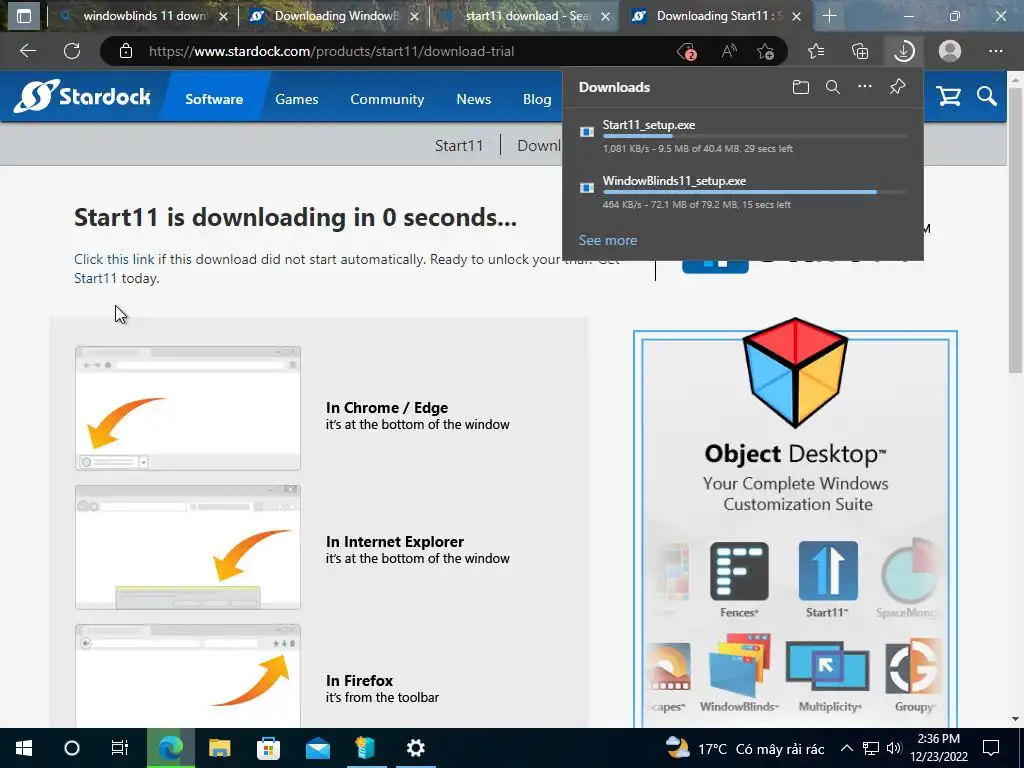Screen dimensions: 1024x768
Task: Pin the Downloads panel
Action: click(x=897, y=86)
